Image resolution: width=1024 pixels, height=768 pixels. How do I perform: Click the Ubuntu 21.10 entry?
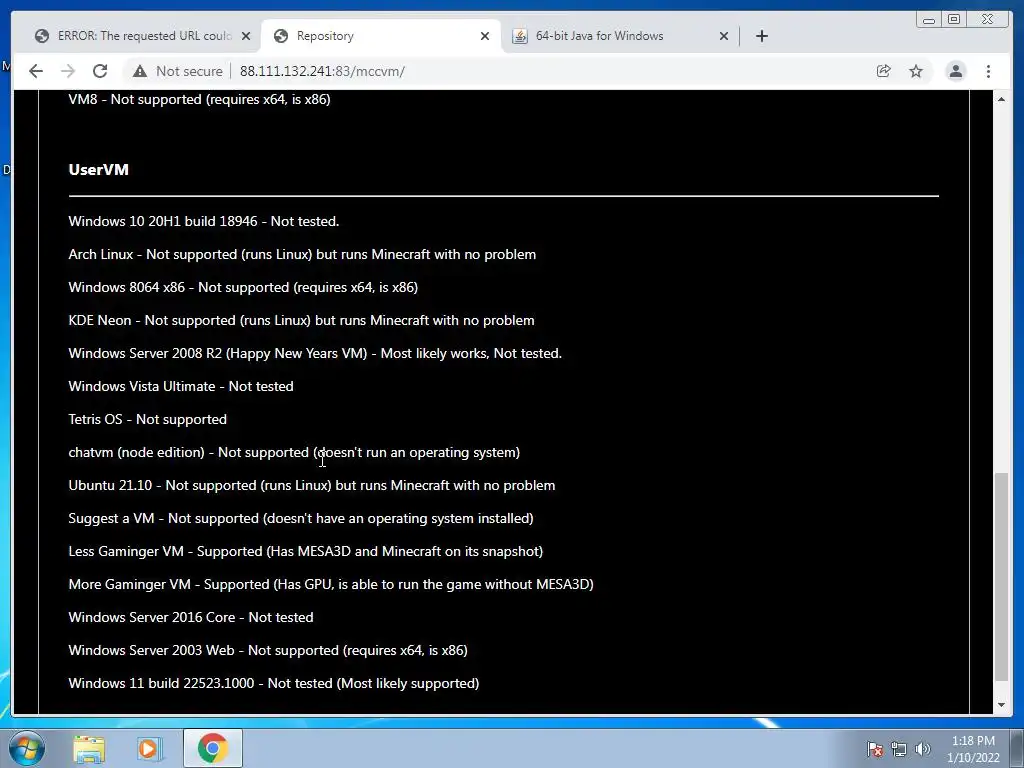[312, 485]
